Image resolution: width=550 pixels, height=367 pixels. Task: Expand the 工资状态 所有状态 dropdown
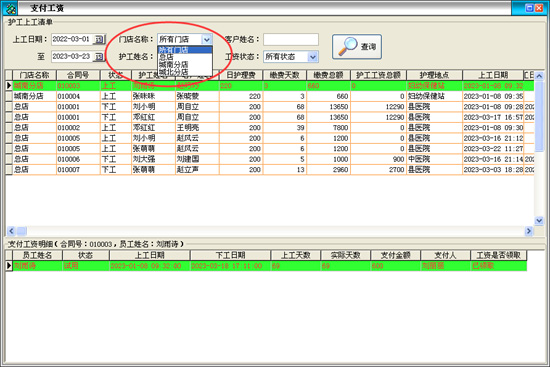(313, 56)
